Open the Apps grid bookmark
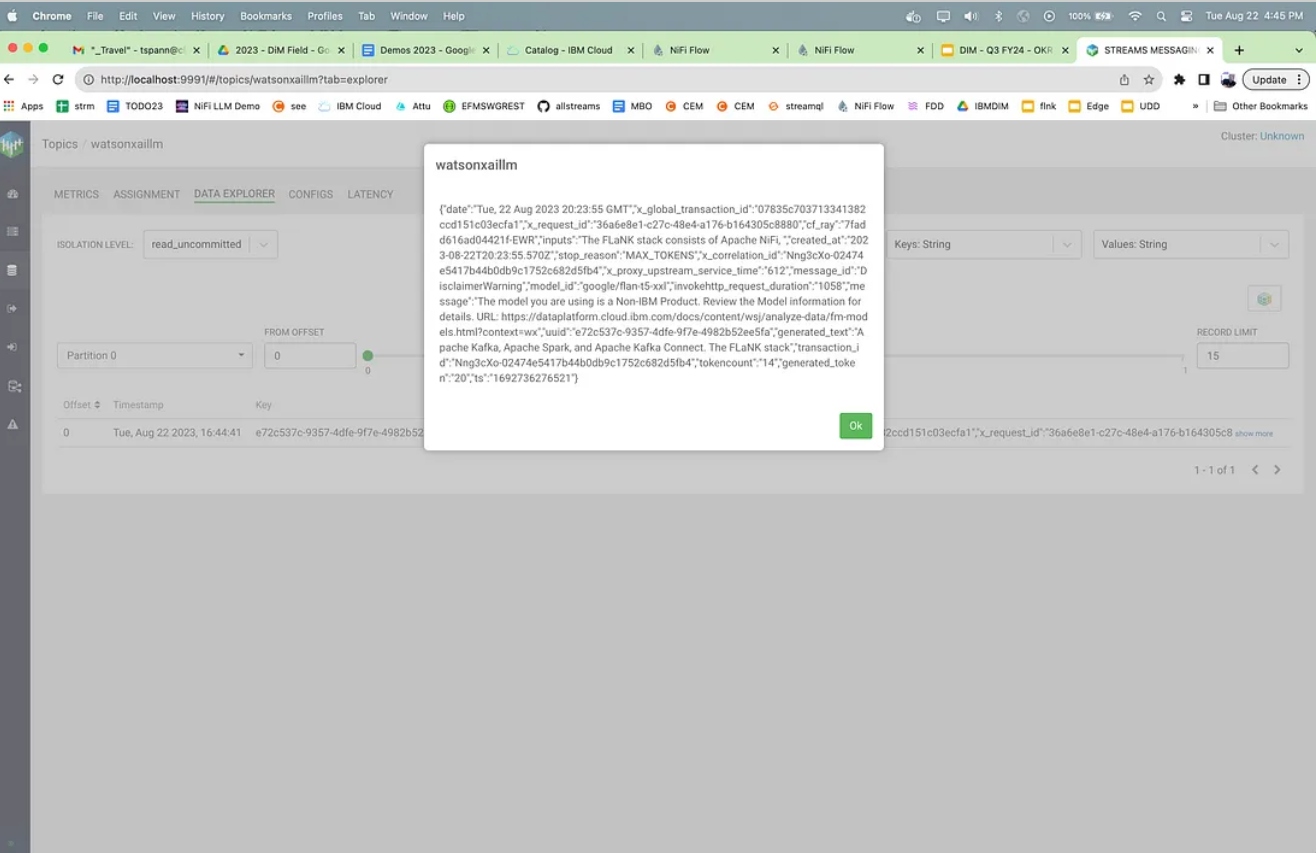 (24, 106)
